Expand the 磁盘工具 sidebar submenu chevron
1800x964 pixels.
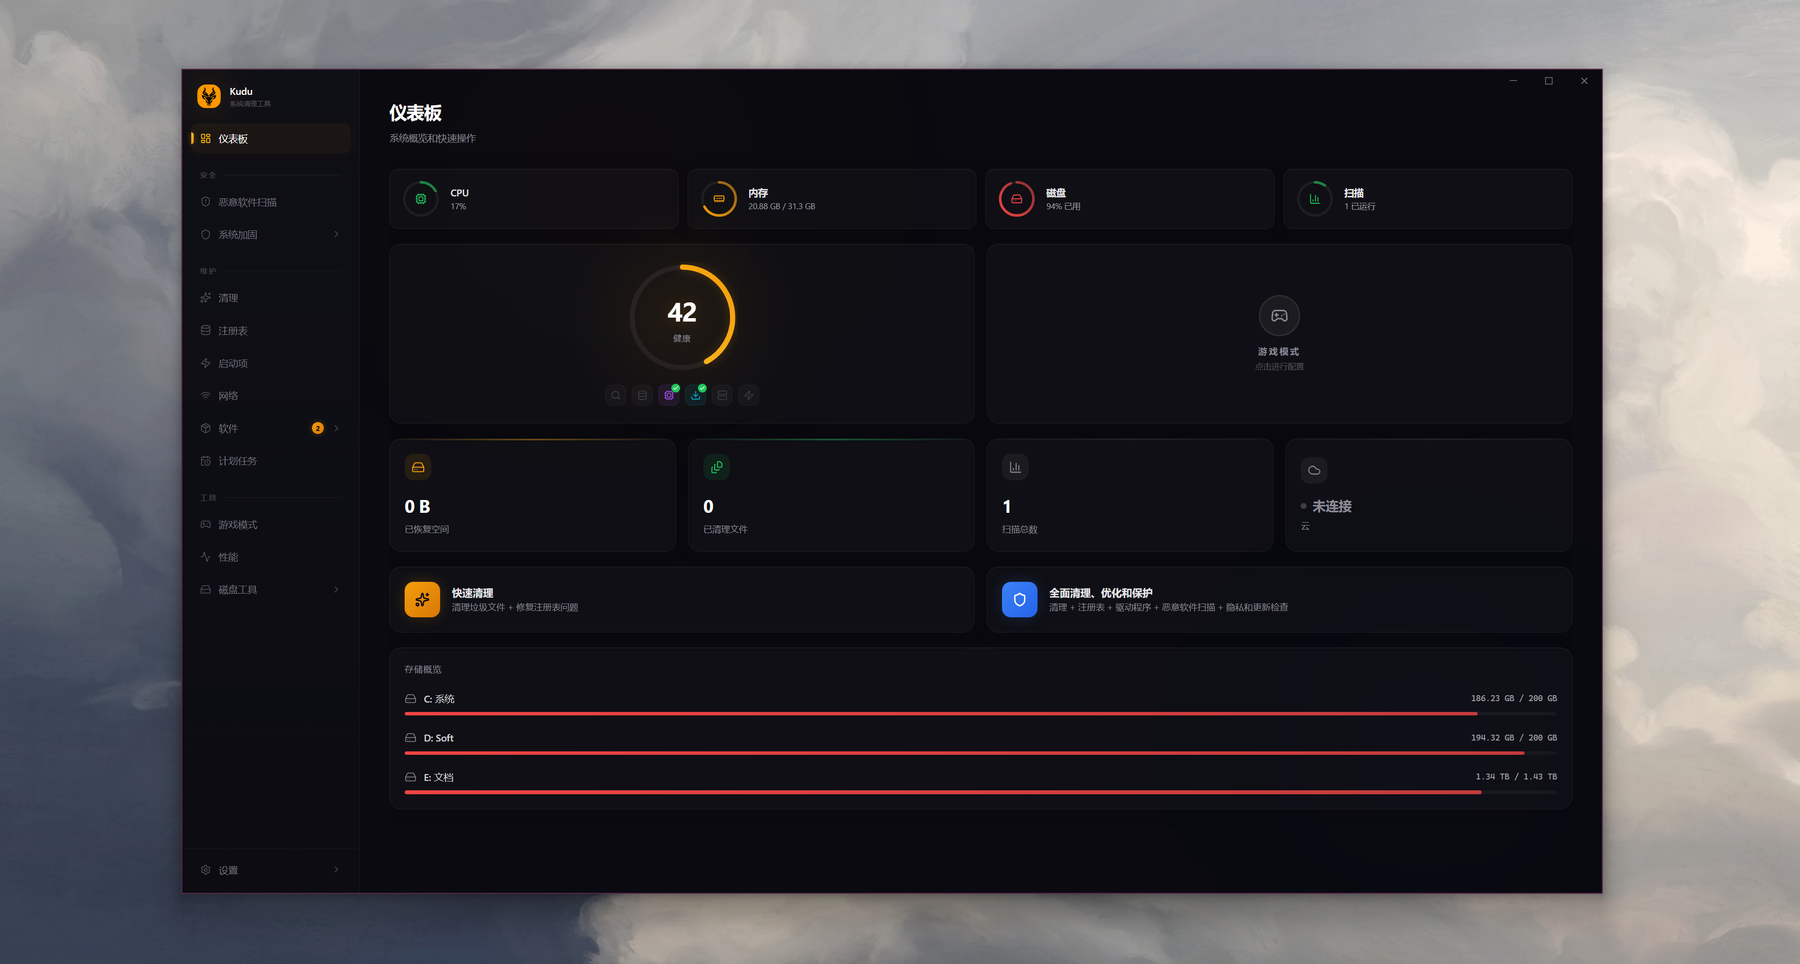click(336, 589)
